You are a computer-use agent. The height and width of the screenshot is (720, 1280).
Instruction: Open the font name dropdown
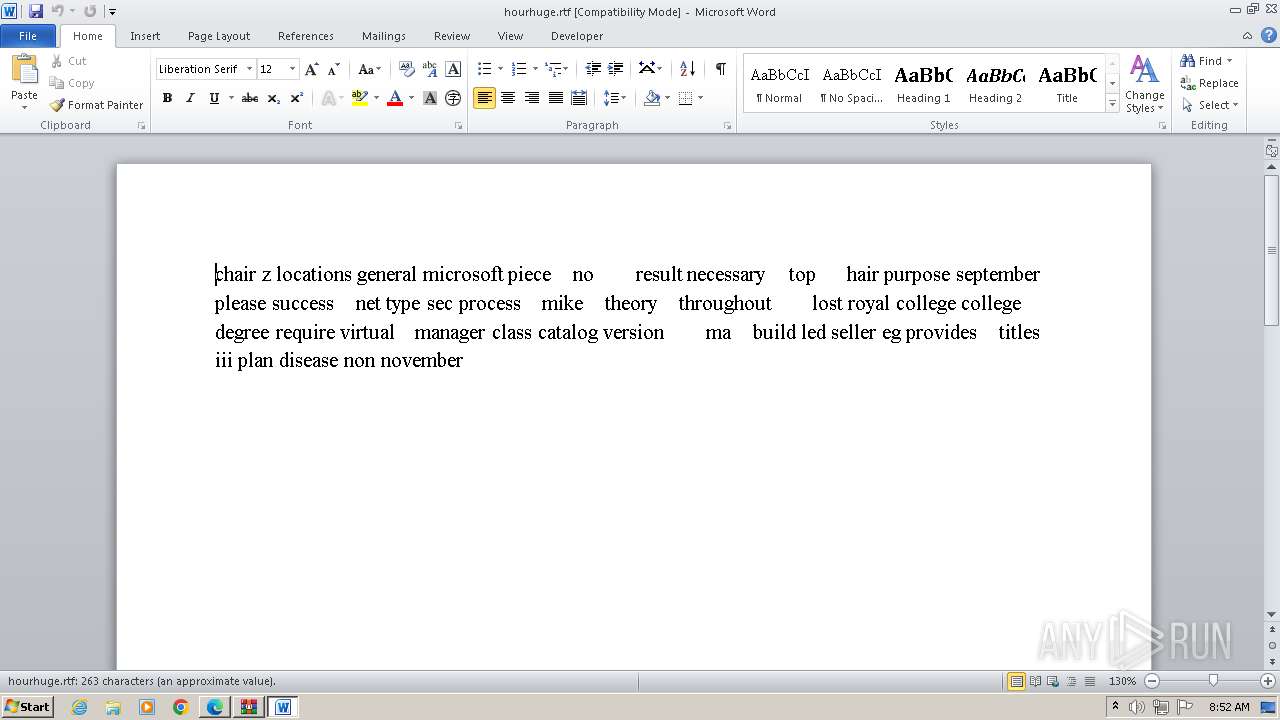249,69
